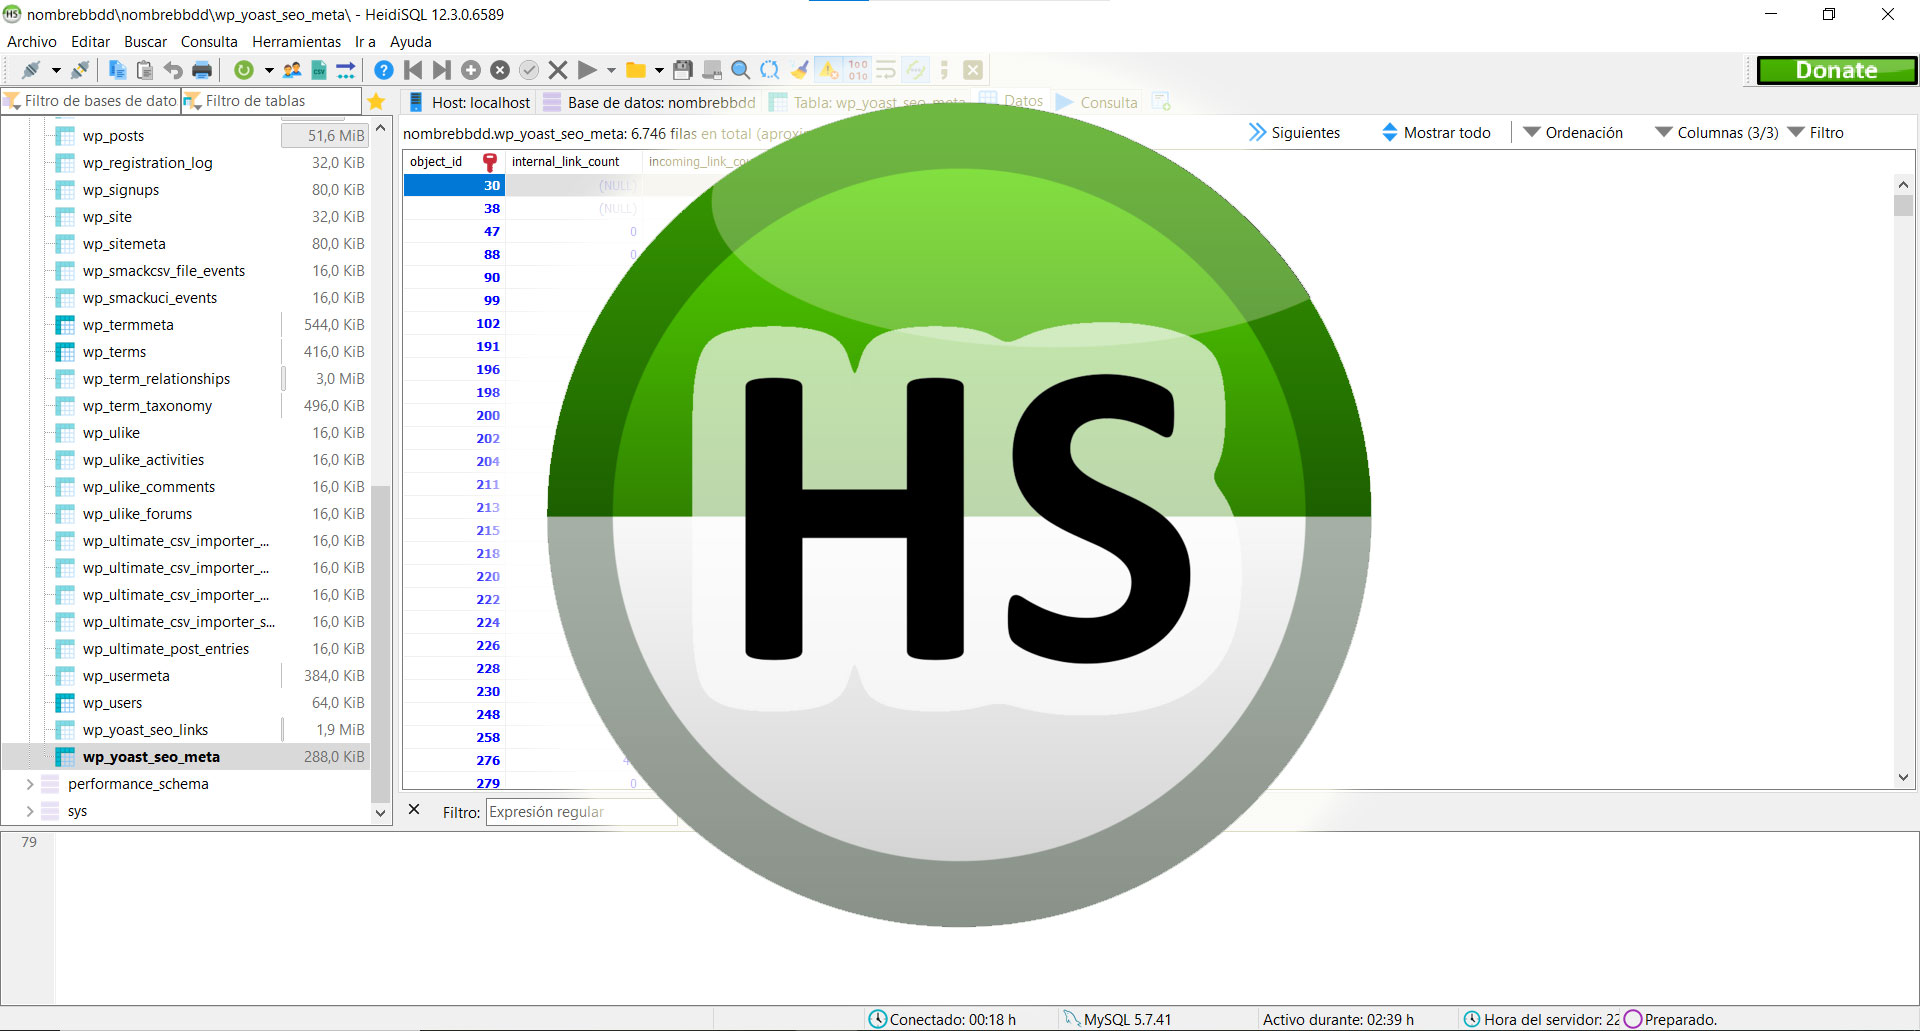Image resolution: width=1920 pixels, height=1031 pixels.
Task: Delete selected row using the X circle icon
Action: [x=499, y=70]
